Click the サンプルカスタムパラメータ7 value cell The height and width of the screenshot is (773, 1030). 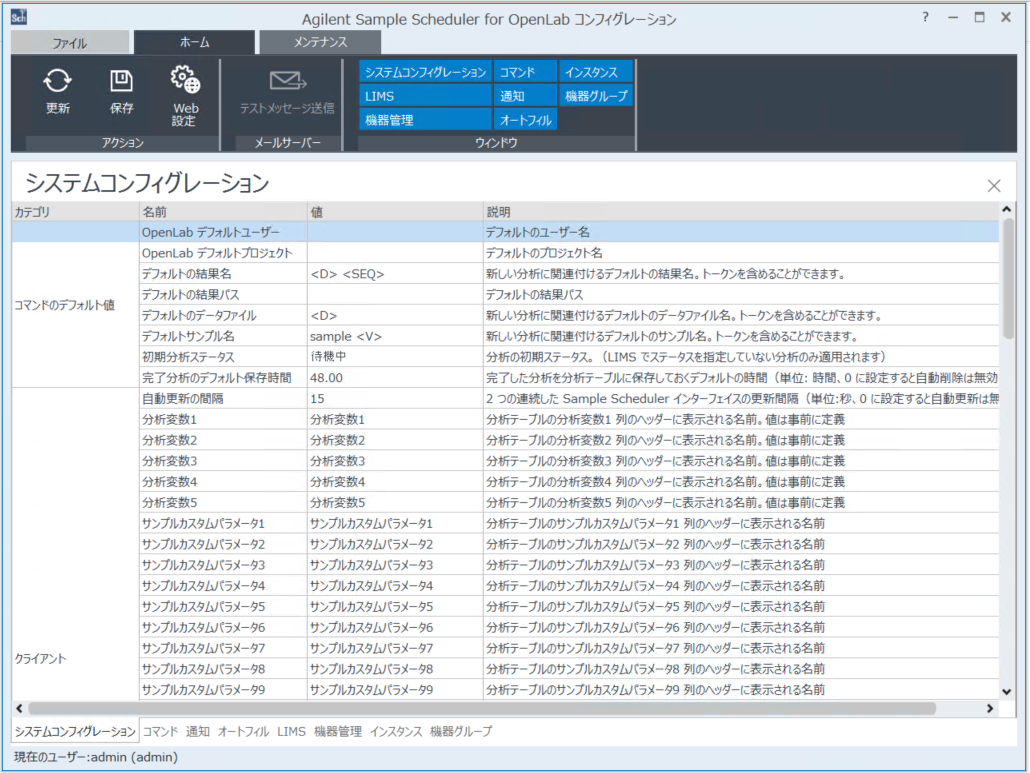tap(395, 648)
